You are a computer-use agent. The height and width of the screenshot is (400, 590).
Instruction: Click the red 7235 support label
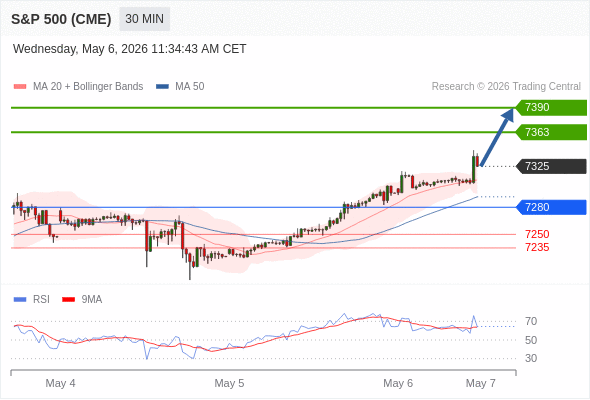coord(537,248)
